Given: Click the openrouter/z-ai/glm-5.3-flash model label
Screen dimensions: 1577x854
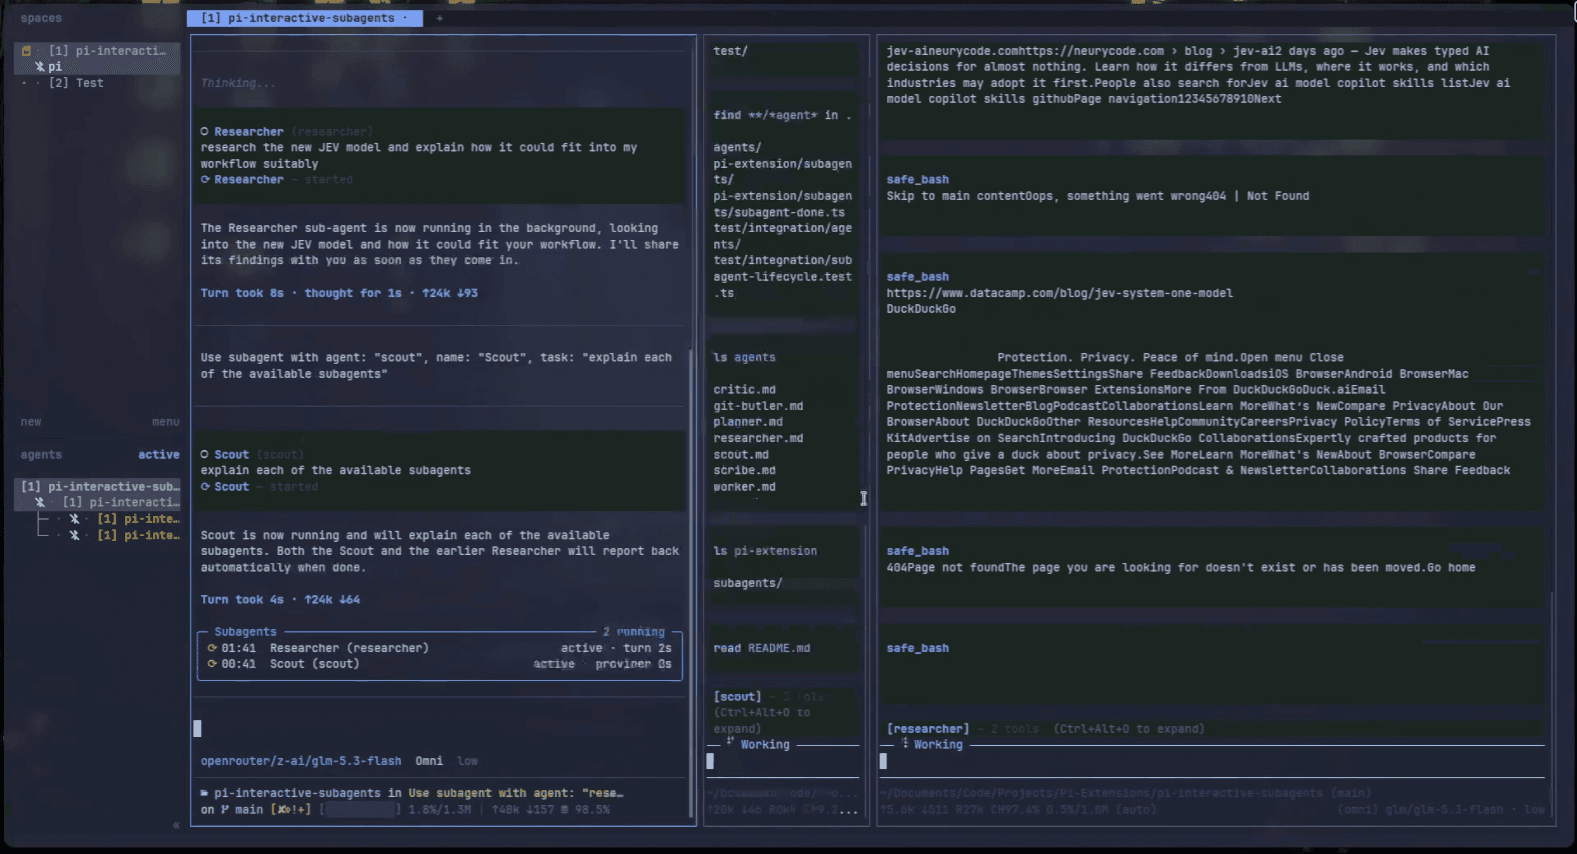Looking at the screenshot, I should 301,761.
